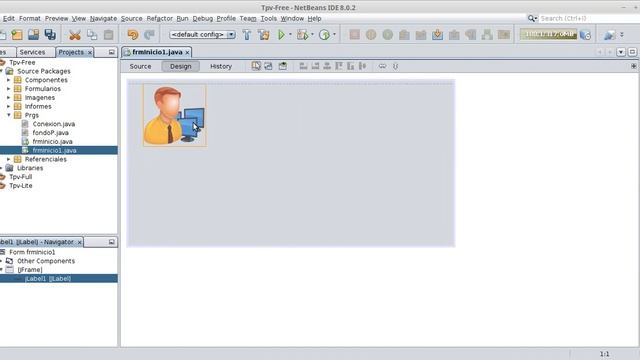Select fondoP.java in project tree
640x360 pixels.
click(50, 133)
